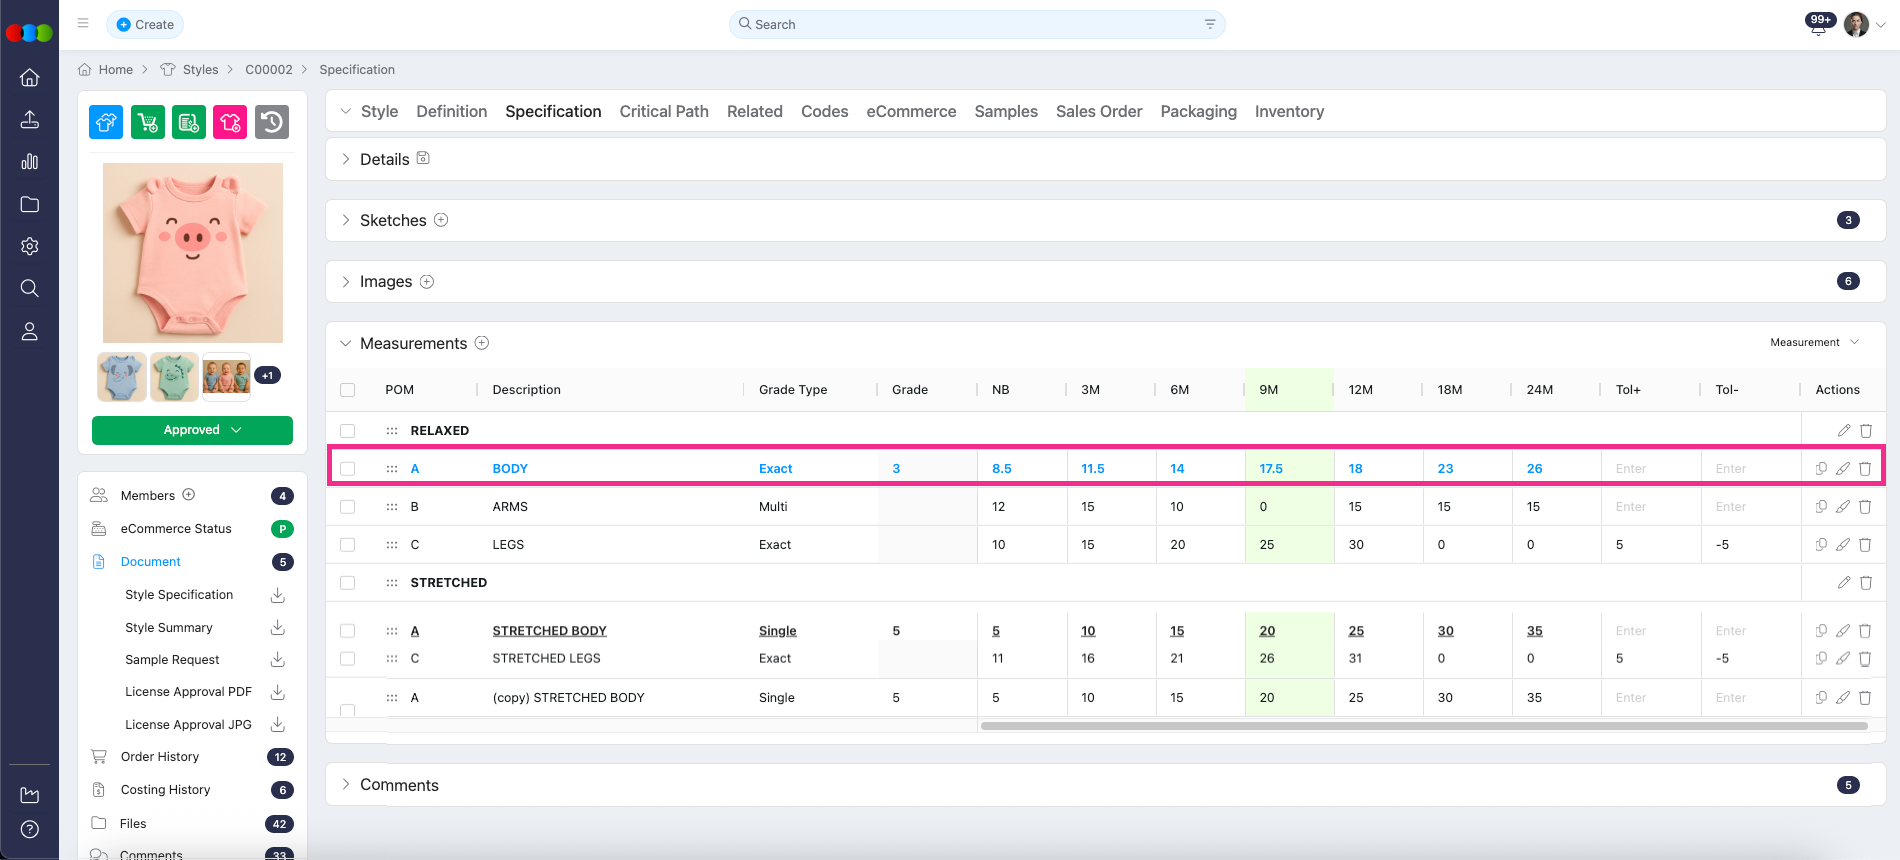This screenshot has width=1900, height=860.
Task: Open the history clock icon
Action: click(271, 122)
